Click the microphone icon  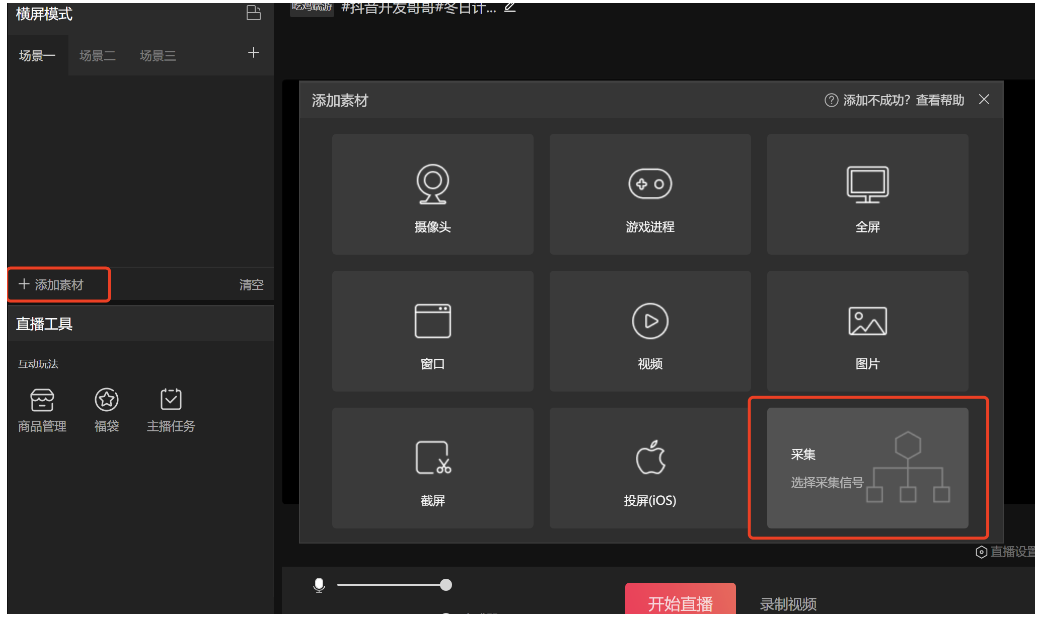pyautogui.click(x=319, y=585)
